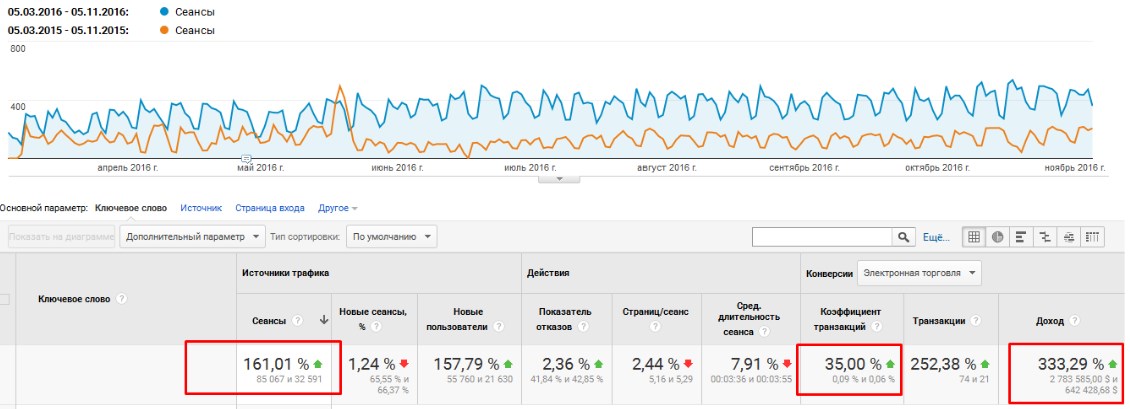Open the annotation bubble on chart axis
Image resolution: width=1130 pixels, height=409 pixels.
(x=246, y=158)
